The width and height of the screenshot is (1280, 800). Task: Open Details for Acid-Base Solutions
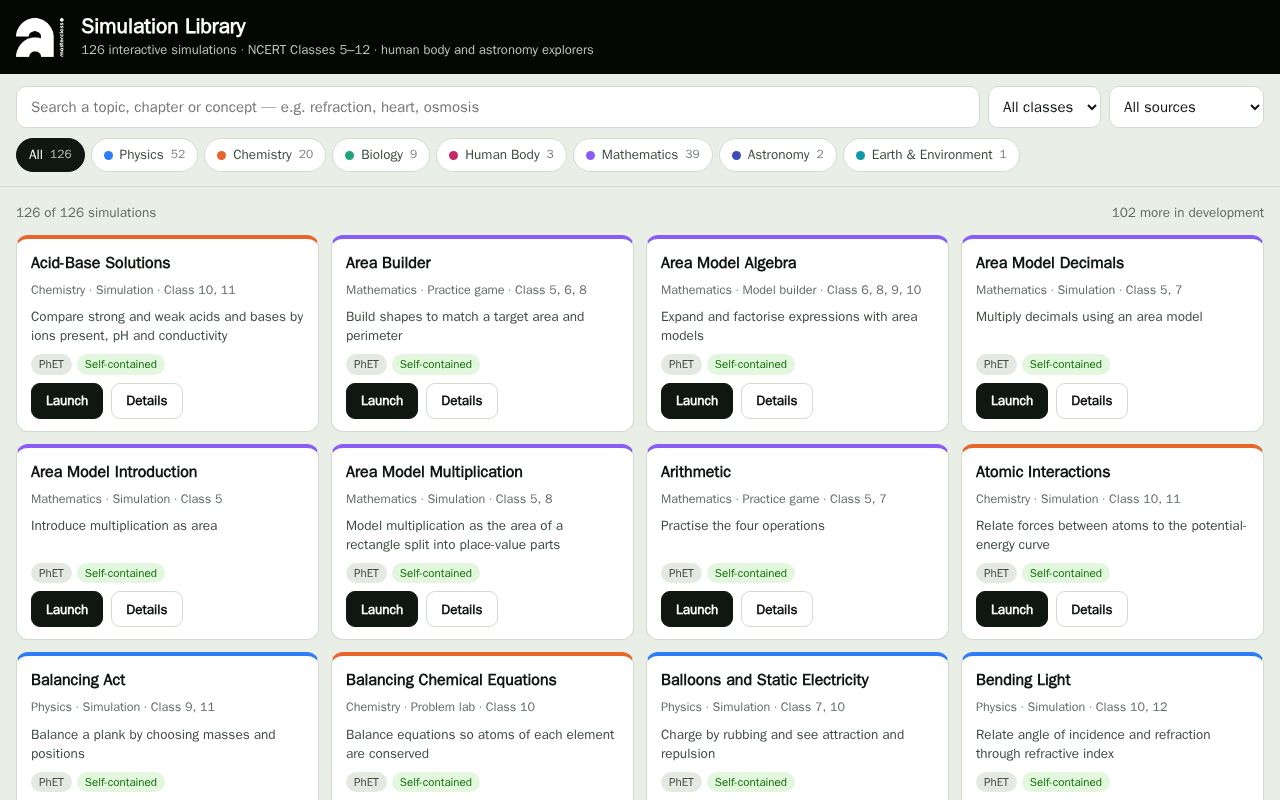[x=147, y=401]
